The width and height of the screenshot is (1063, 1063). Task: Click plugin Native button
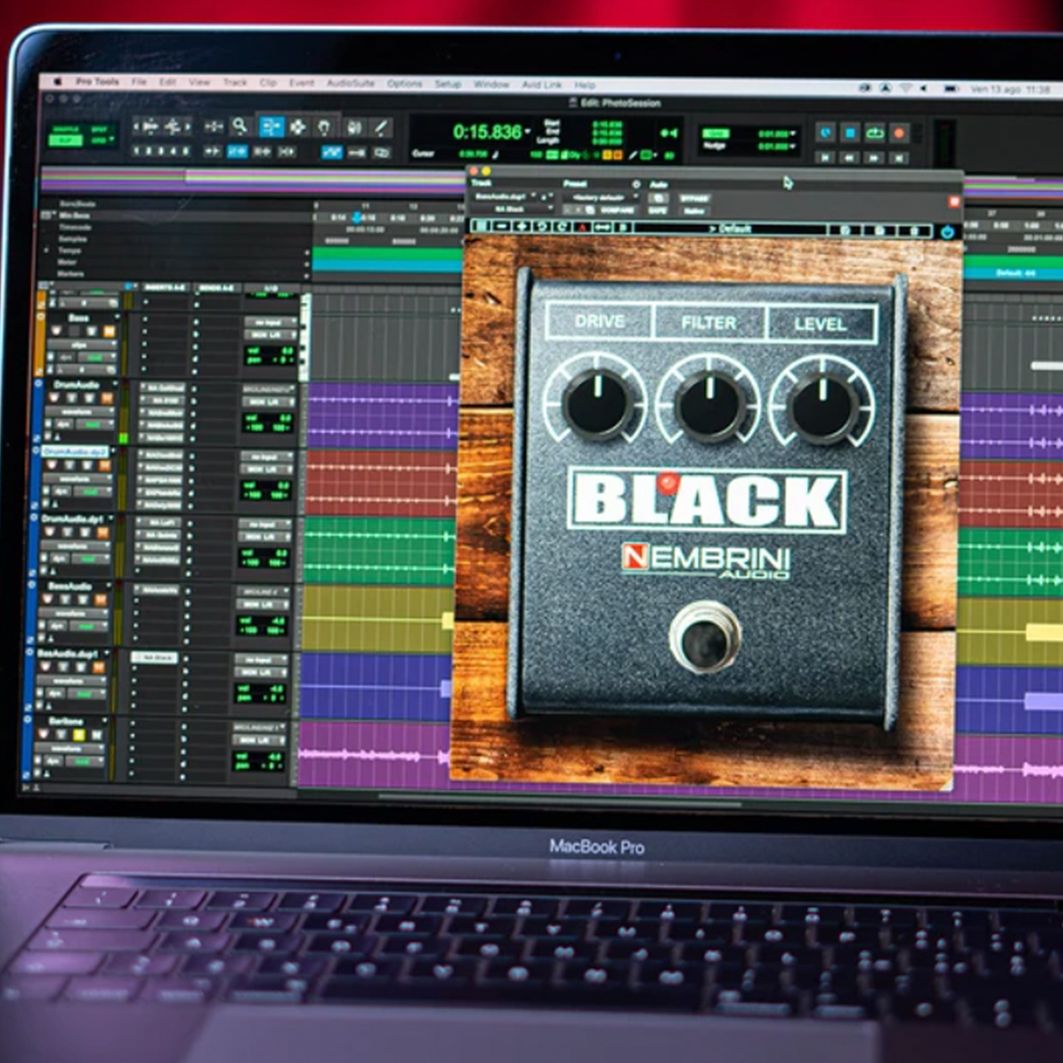pyautogui.click(x=694, y=211)
